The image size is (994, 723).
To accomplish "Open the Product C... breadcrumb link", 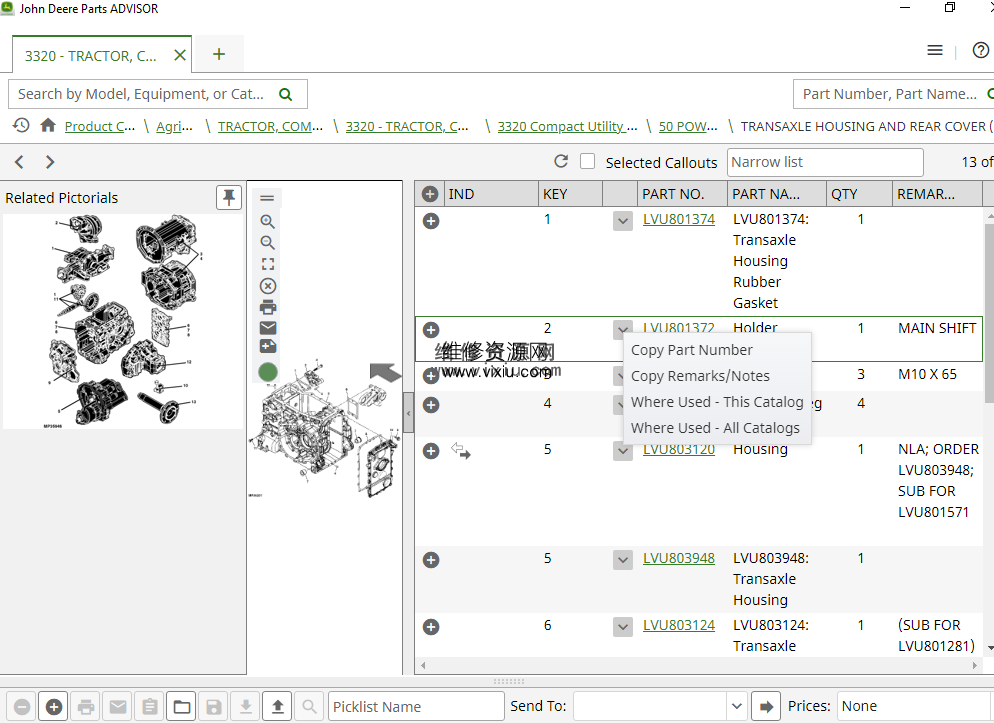I will pyautogui.click(x=100, y=126).
